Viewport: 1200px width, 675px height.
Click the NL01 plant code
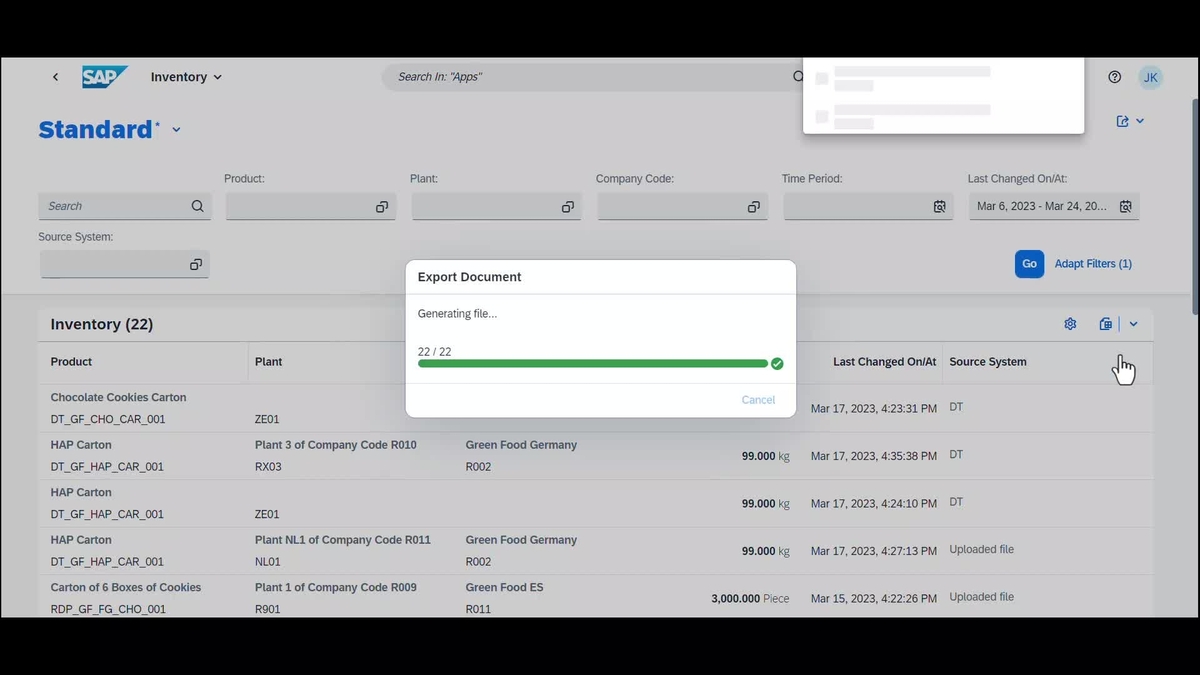tap(267, 562)
